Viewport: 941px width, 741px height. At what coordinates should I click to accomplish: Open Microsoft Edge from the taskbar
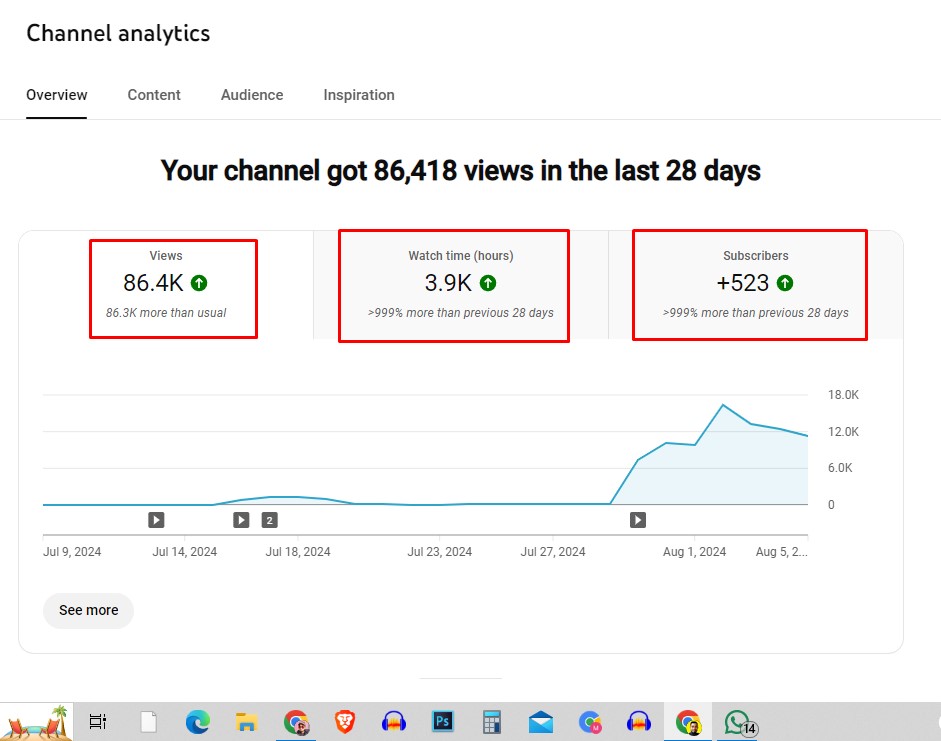(198, 722)
